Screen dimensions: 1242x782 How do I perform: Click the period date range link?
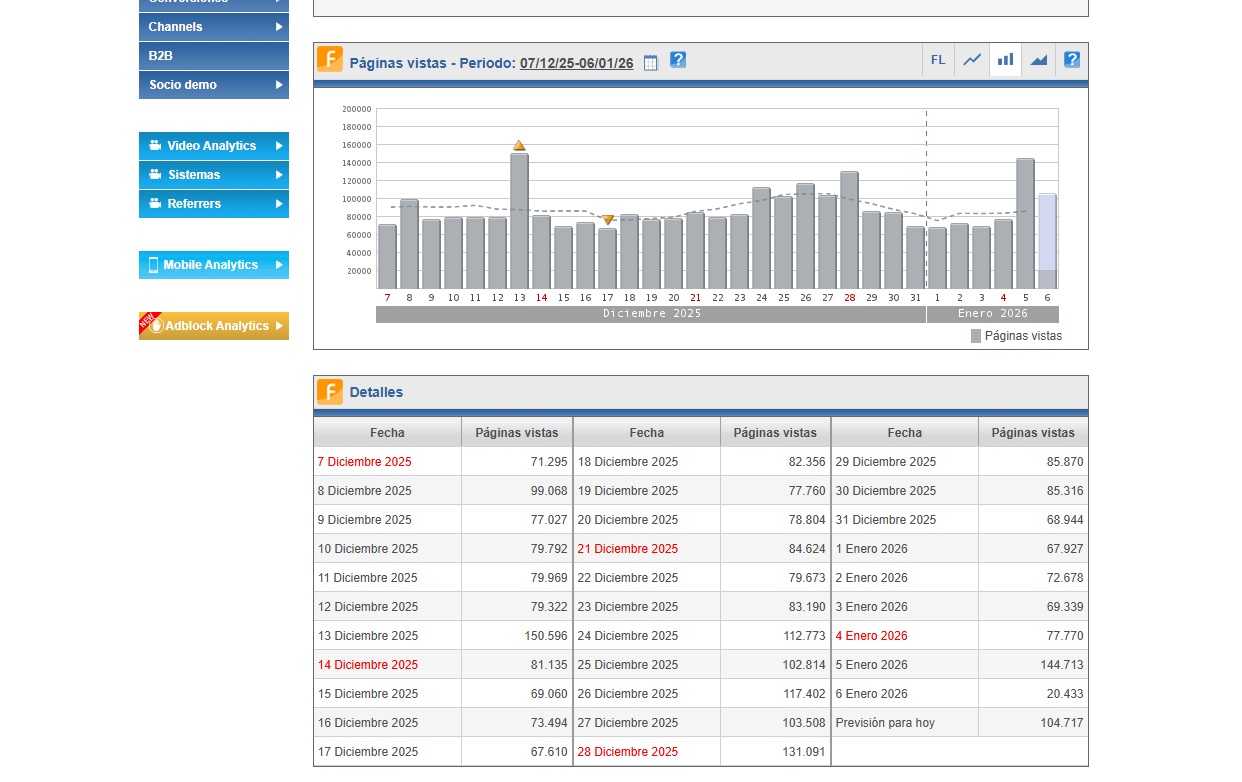pyautogui.click(x=576, y=63)
